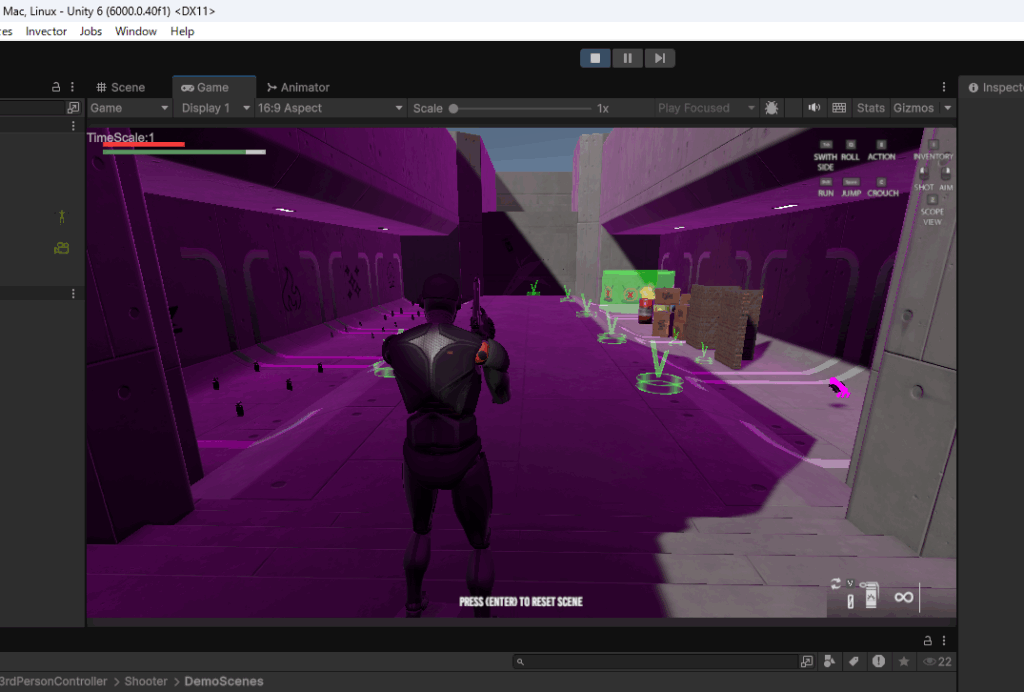Click the Project panel search field
The height and width of the screenshot is (692, 1024).
pyautogui.click(x=660, y=662)
